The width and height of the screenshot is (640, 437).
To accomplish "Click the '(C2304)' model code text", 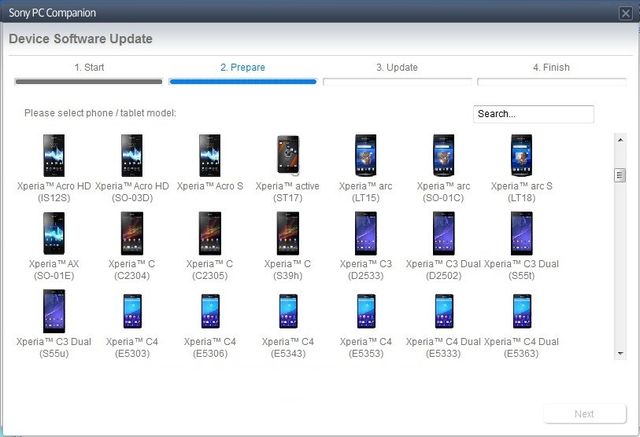I will click(x=132, y=276).
